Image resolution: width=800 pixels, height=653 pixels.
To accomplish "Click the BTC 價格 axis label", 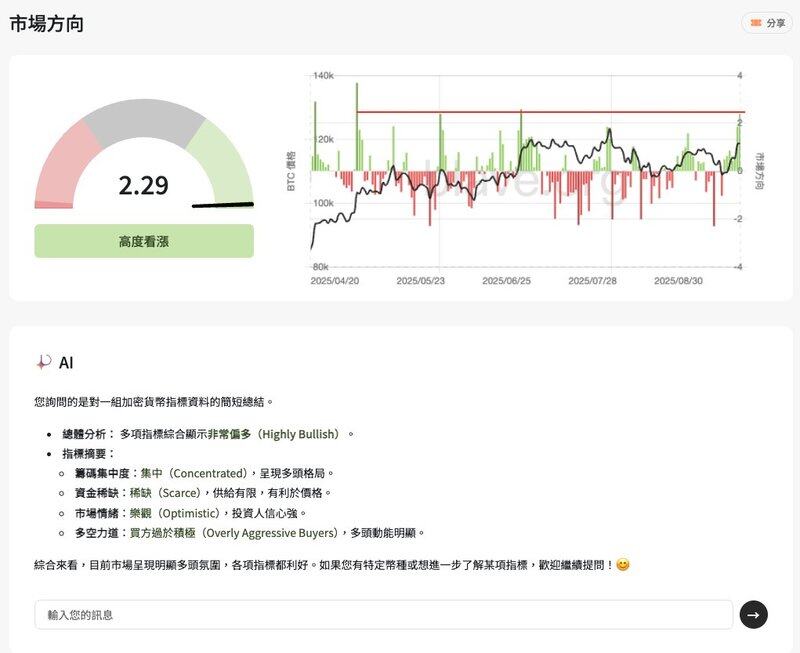I will pos(291,171).
